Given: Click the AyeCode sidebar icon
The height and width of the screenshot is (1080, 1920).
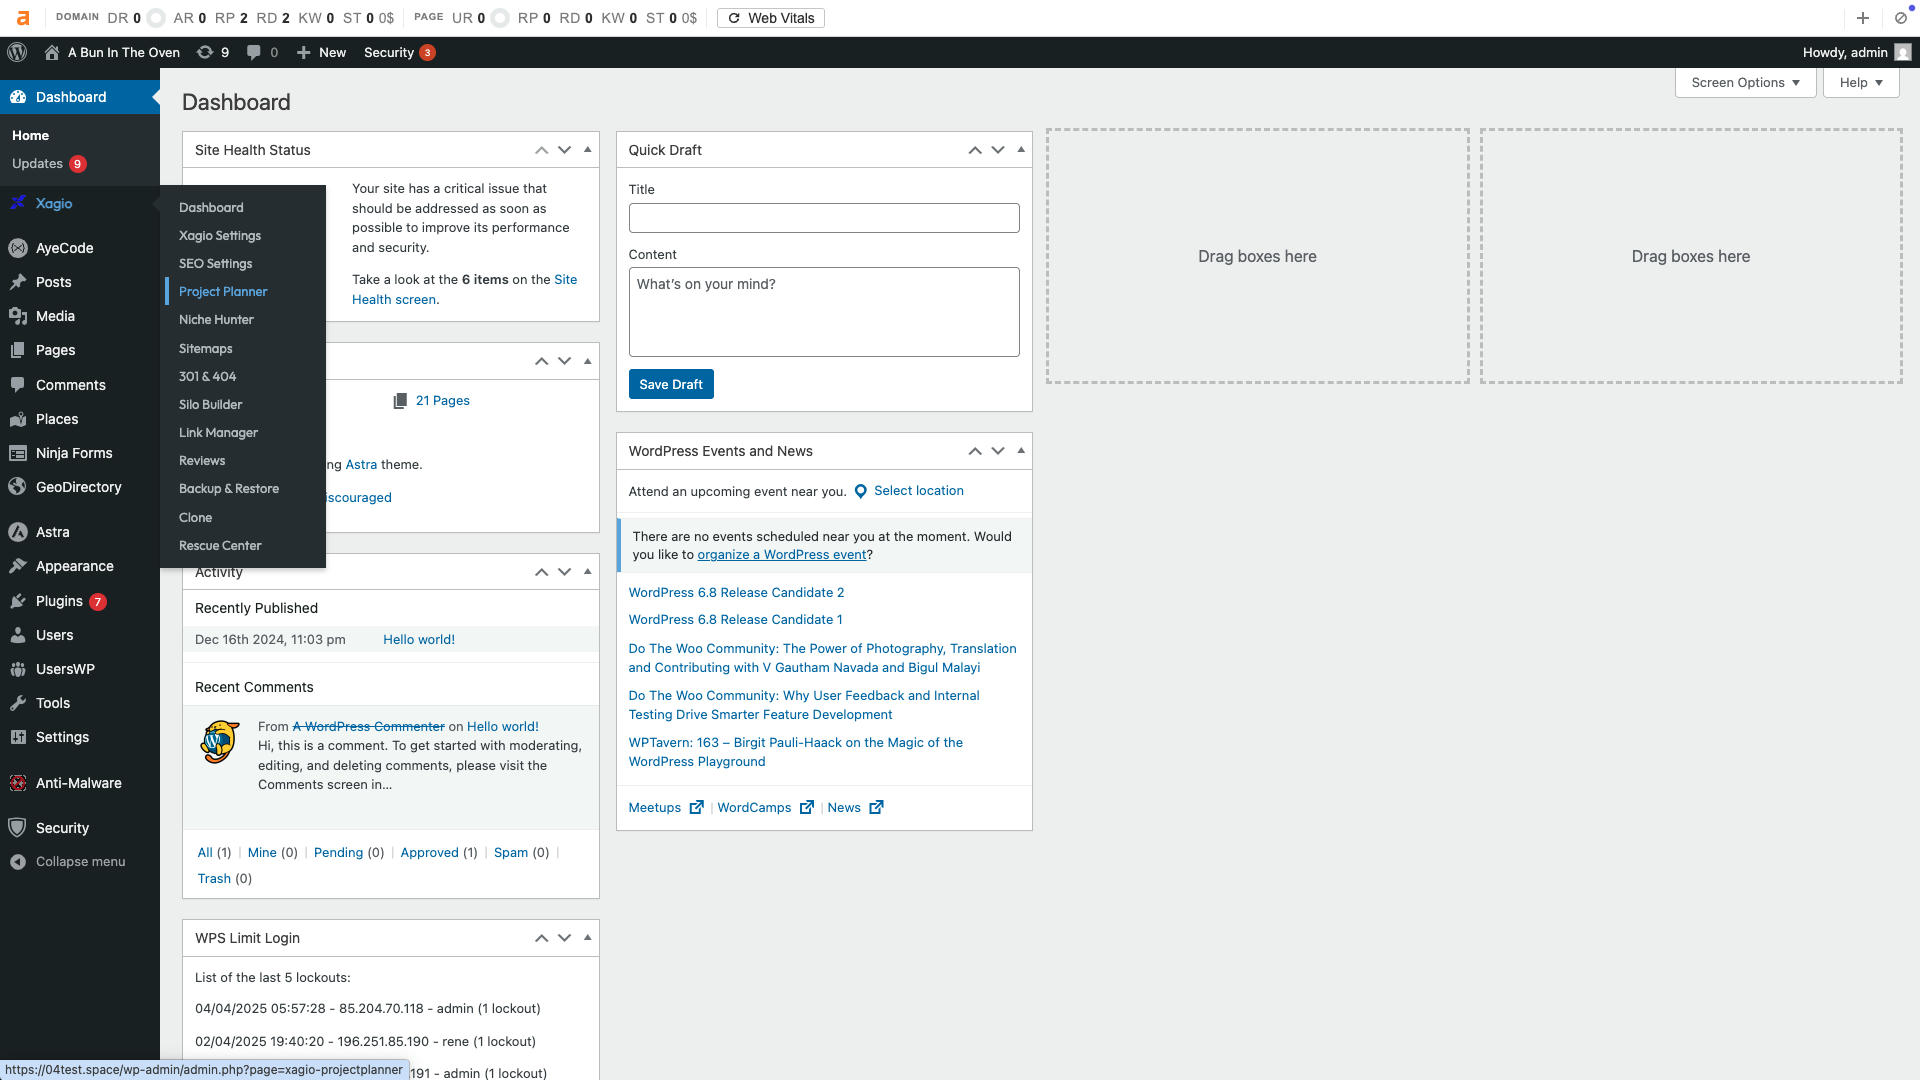Looking at the screenshot, I should 18,248.
